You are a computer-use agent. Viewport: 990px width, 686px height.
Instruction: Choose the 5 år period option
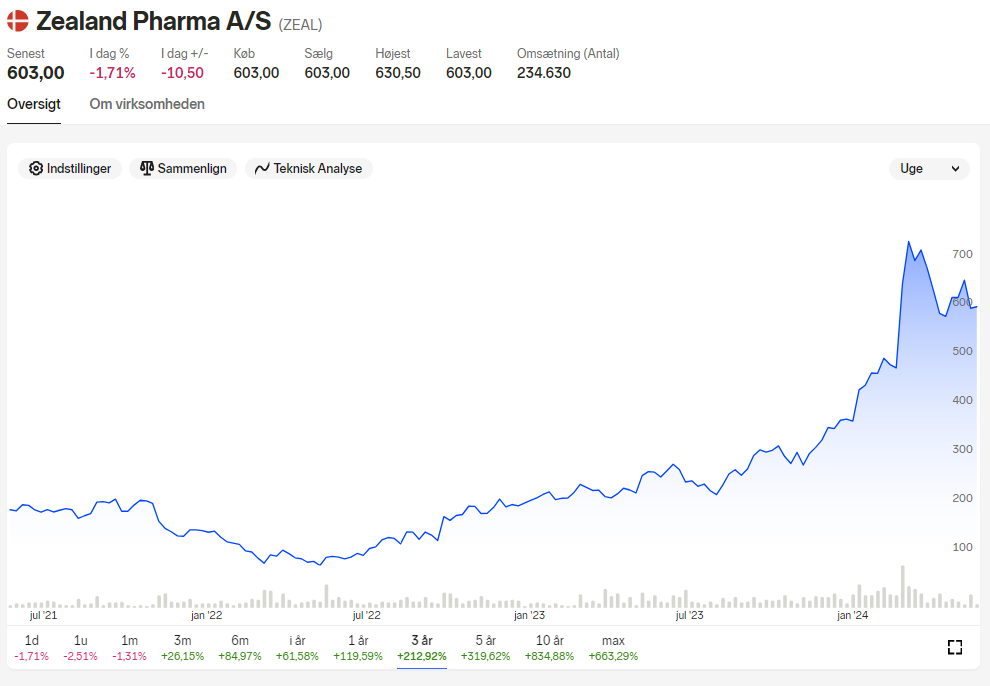click(x=486, y=648)
